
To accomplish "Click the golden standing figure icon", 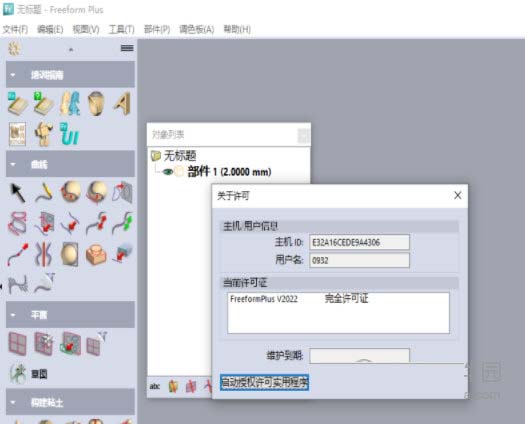I will point(44,134).
